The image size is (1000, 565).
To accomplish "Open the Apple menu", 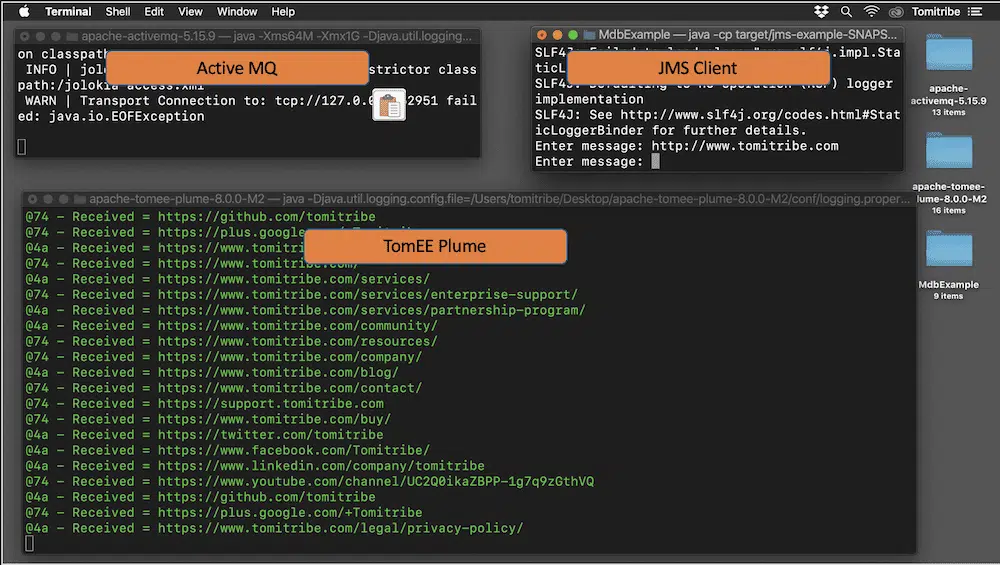I will 24,12.
